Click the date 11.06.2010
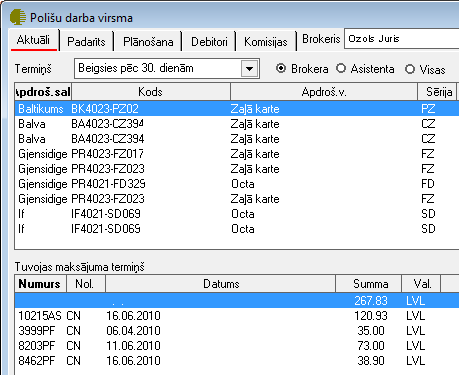This screenshot has width=459, height=375. coord(133,345)
